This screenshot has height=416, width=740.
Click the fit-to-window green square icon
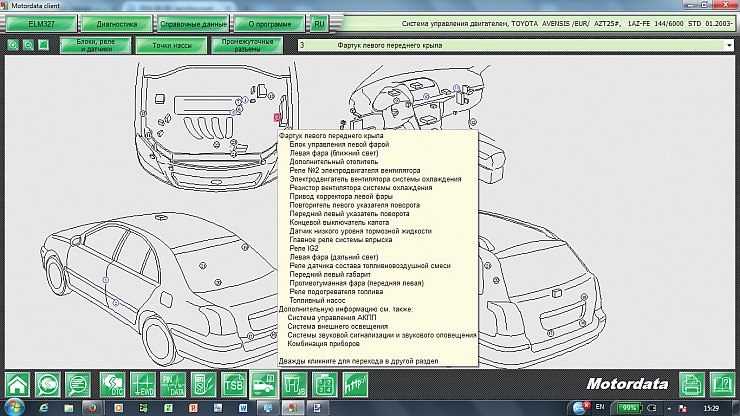coord(43,45)
